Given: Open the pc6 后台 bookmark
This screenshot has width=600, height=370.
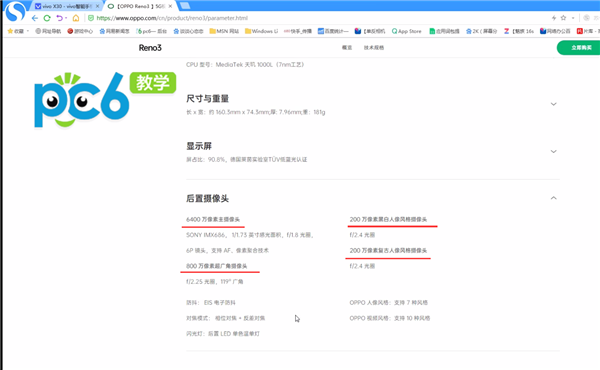Looking at the screenshot, I should coord(152,31).
